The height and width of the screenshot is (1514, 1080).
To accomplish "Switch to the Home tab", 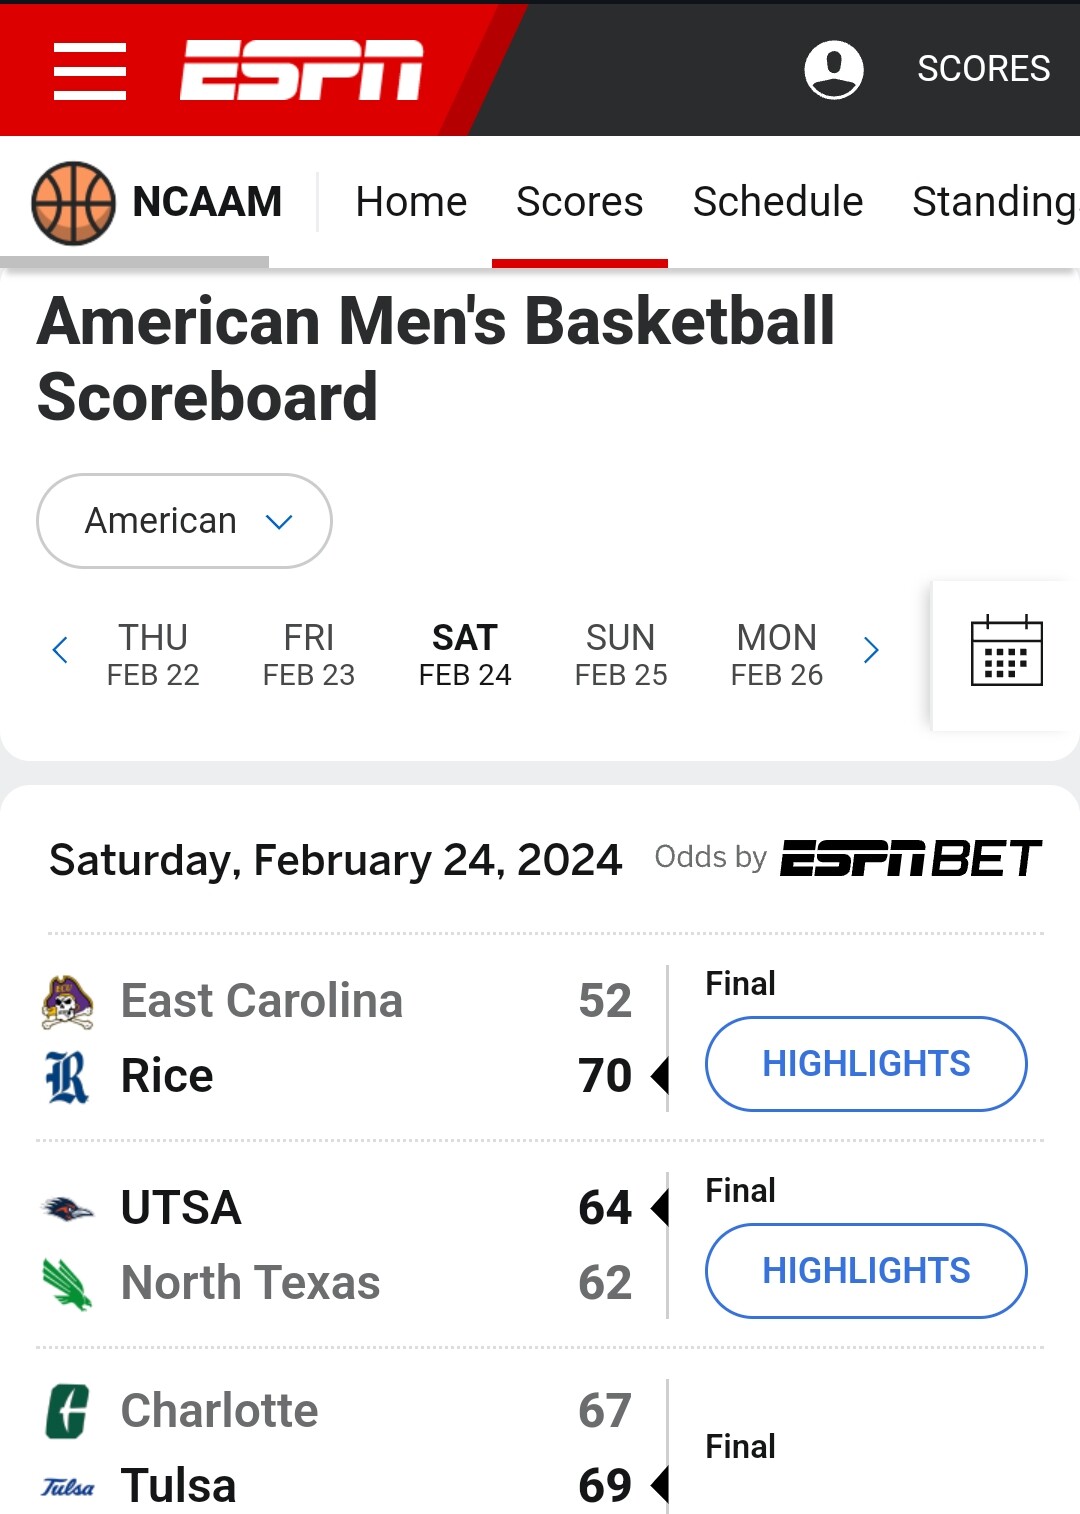I will tap(411, 202).
